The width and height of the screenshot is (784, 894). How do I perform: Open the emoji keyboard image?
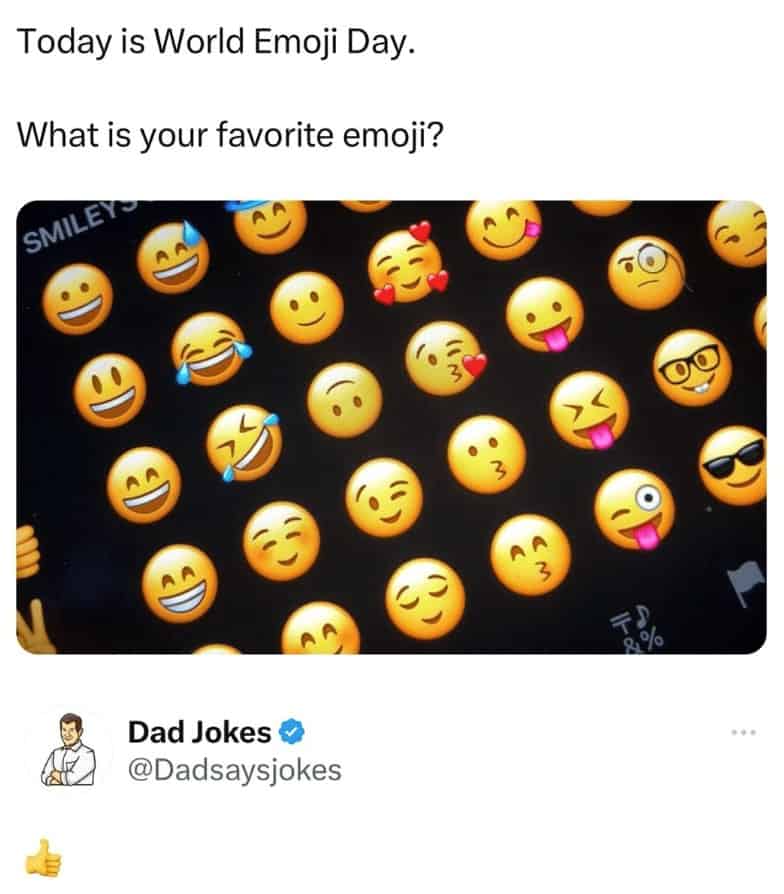click(391, 427)
